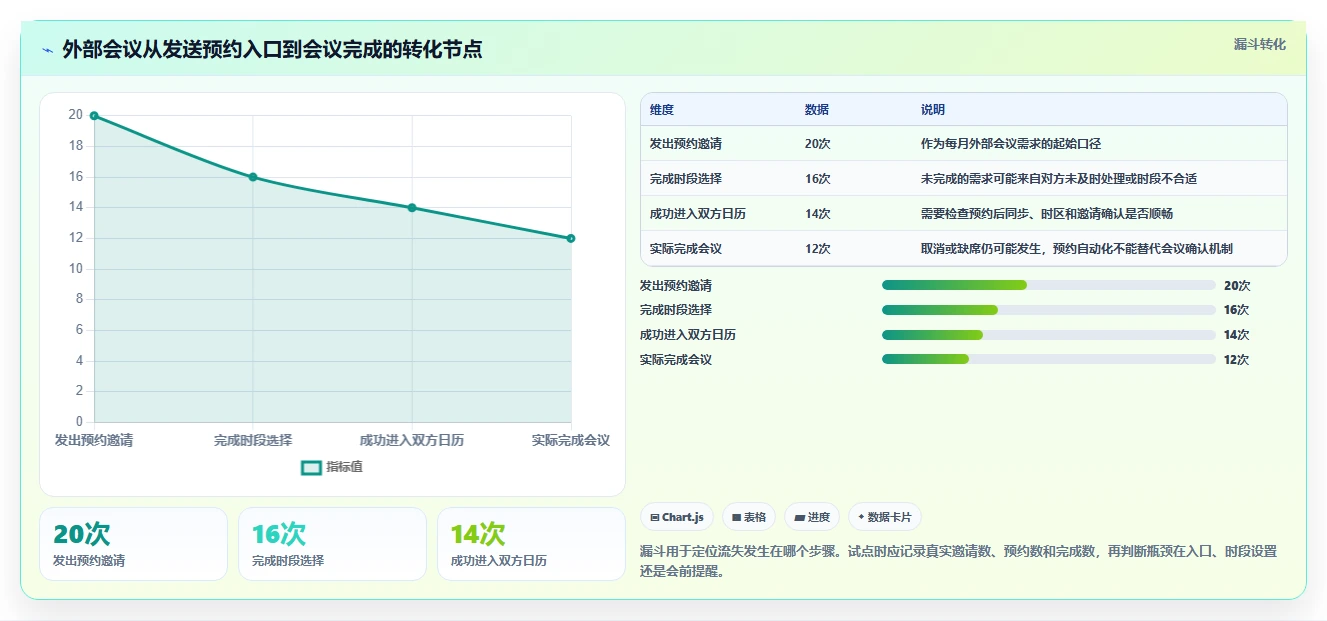Select the 完成时段选择 table row cell
This screenshot has height=621, width=1327.
click(x=686, y=179)
